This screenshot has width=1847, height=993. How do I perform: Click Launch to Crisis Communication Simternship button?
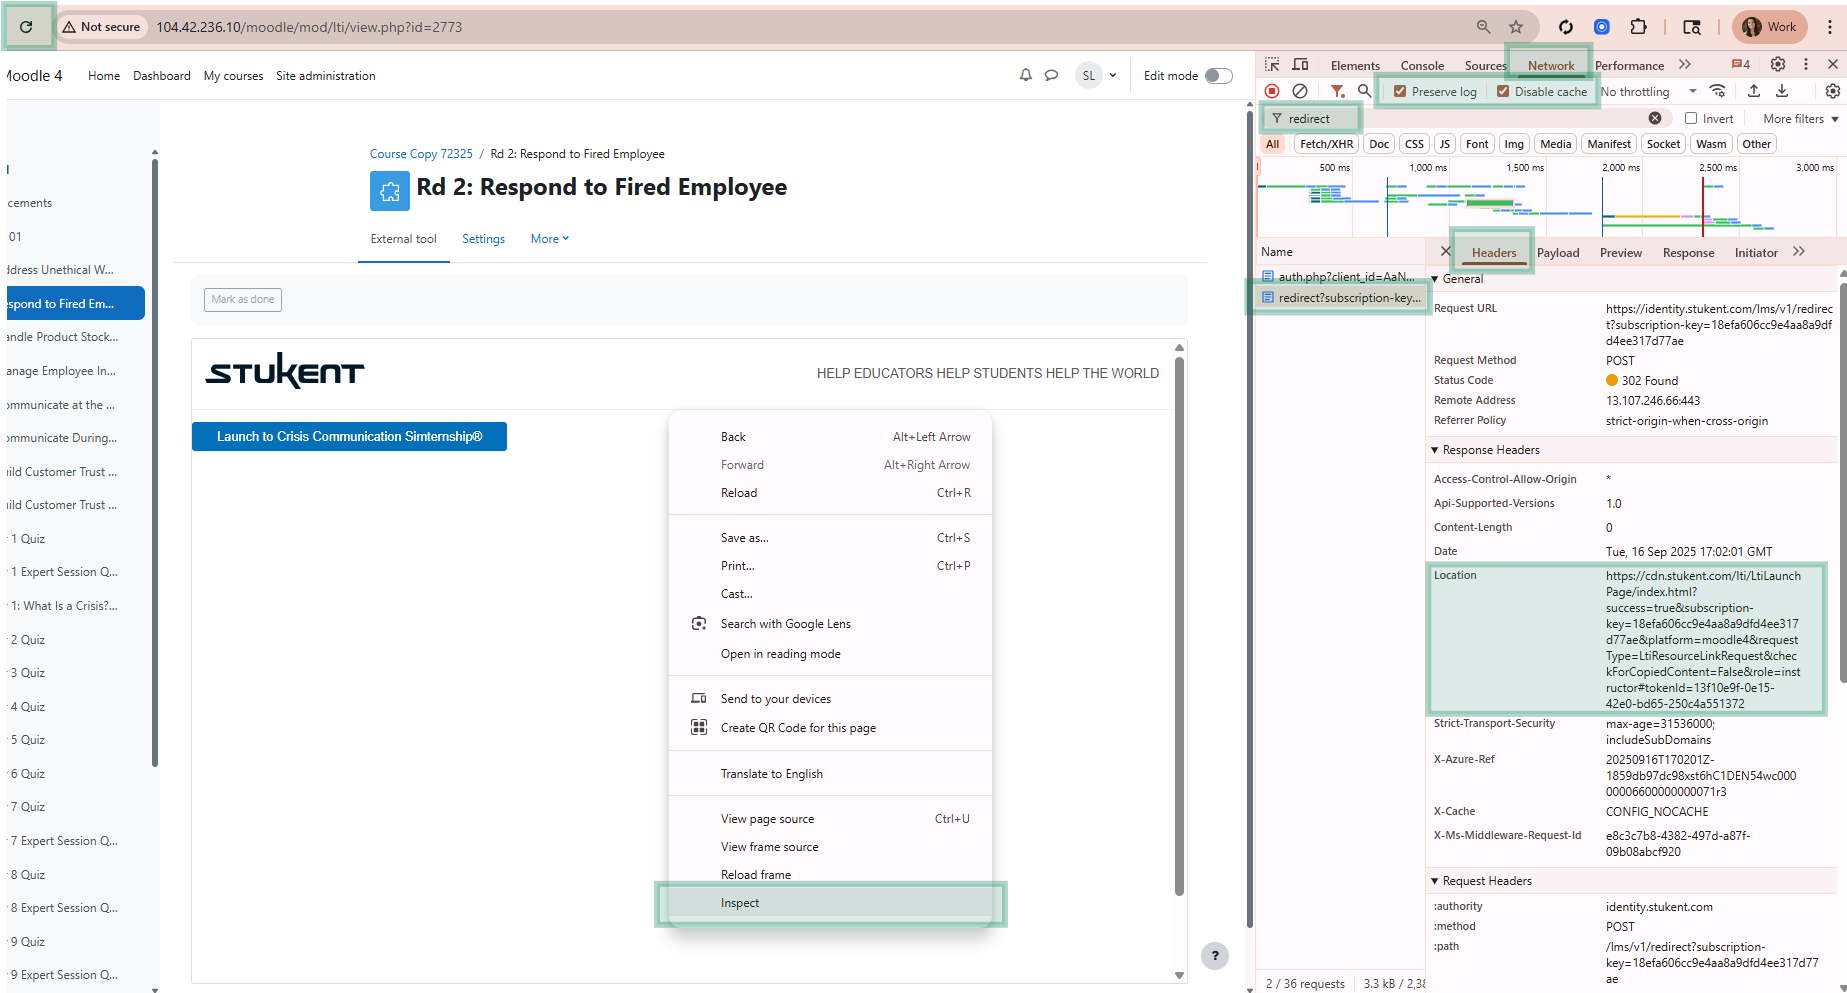(349, 437)
